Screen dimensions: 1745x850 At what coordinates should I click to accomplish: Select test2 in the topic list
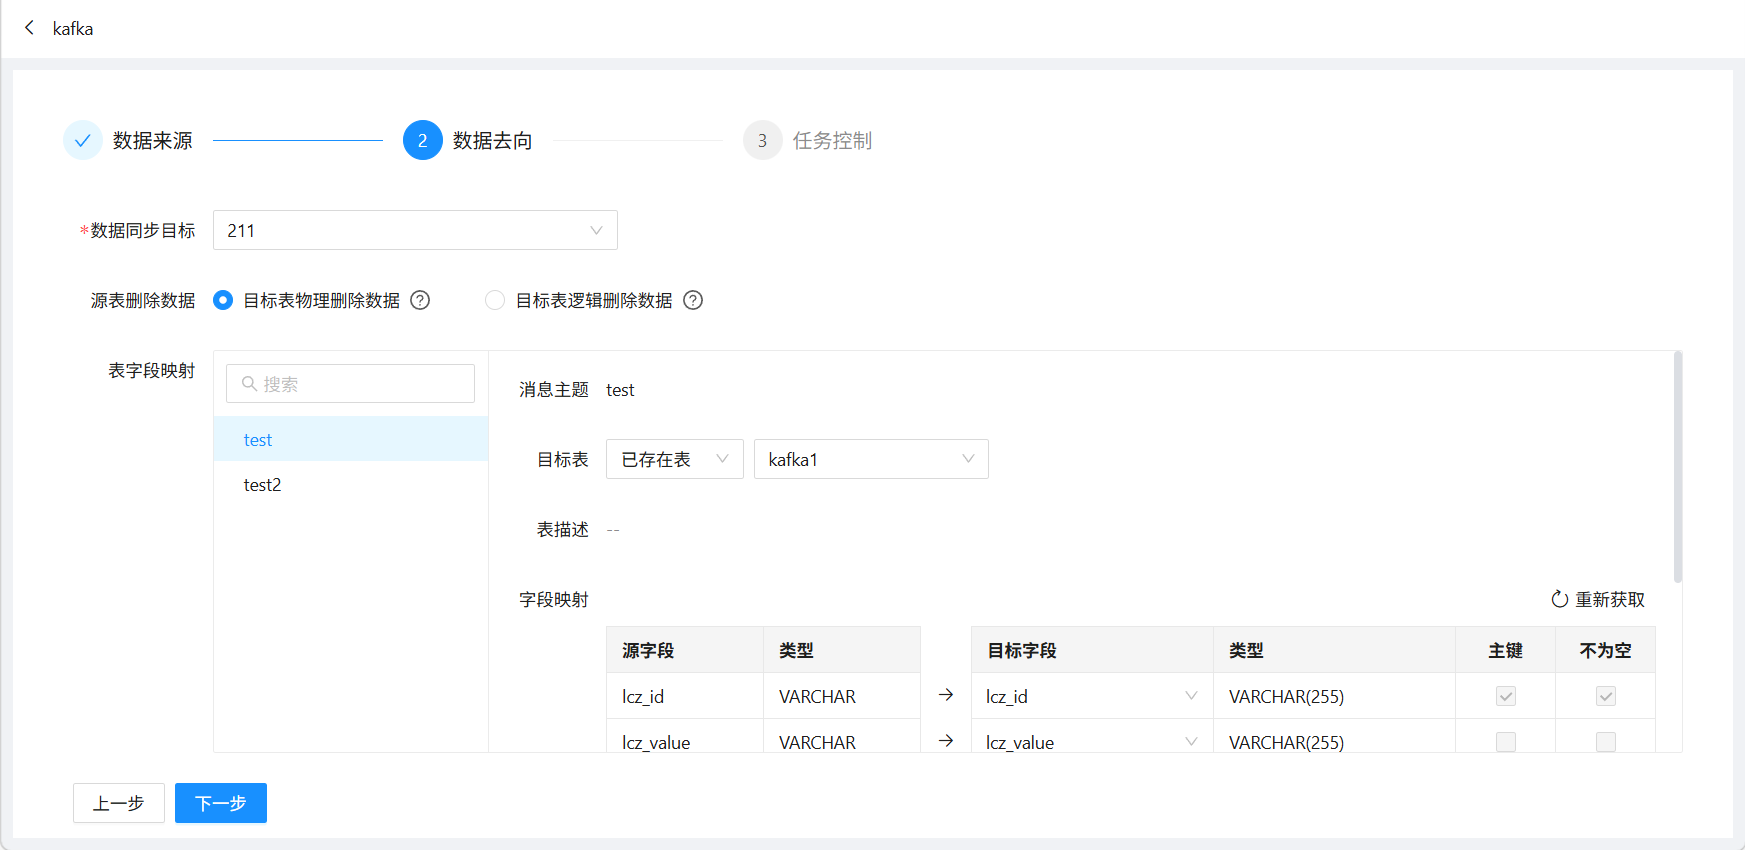point(263,485)
